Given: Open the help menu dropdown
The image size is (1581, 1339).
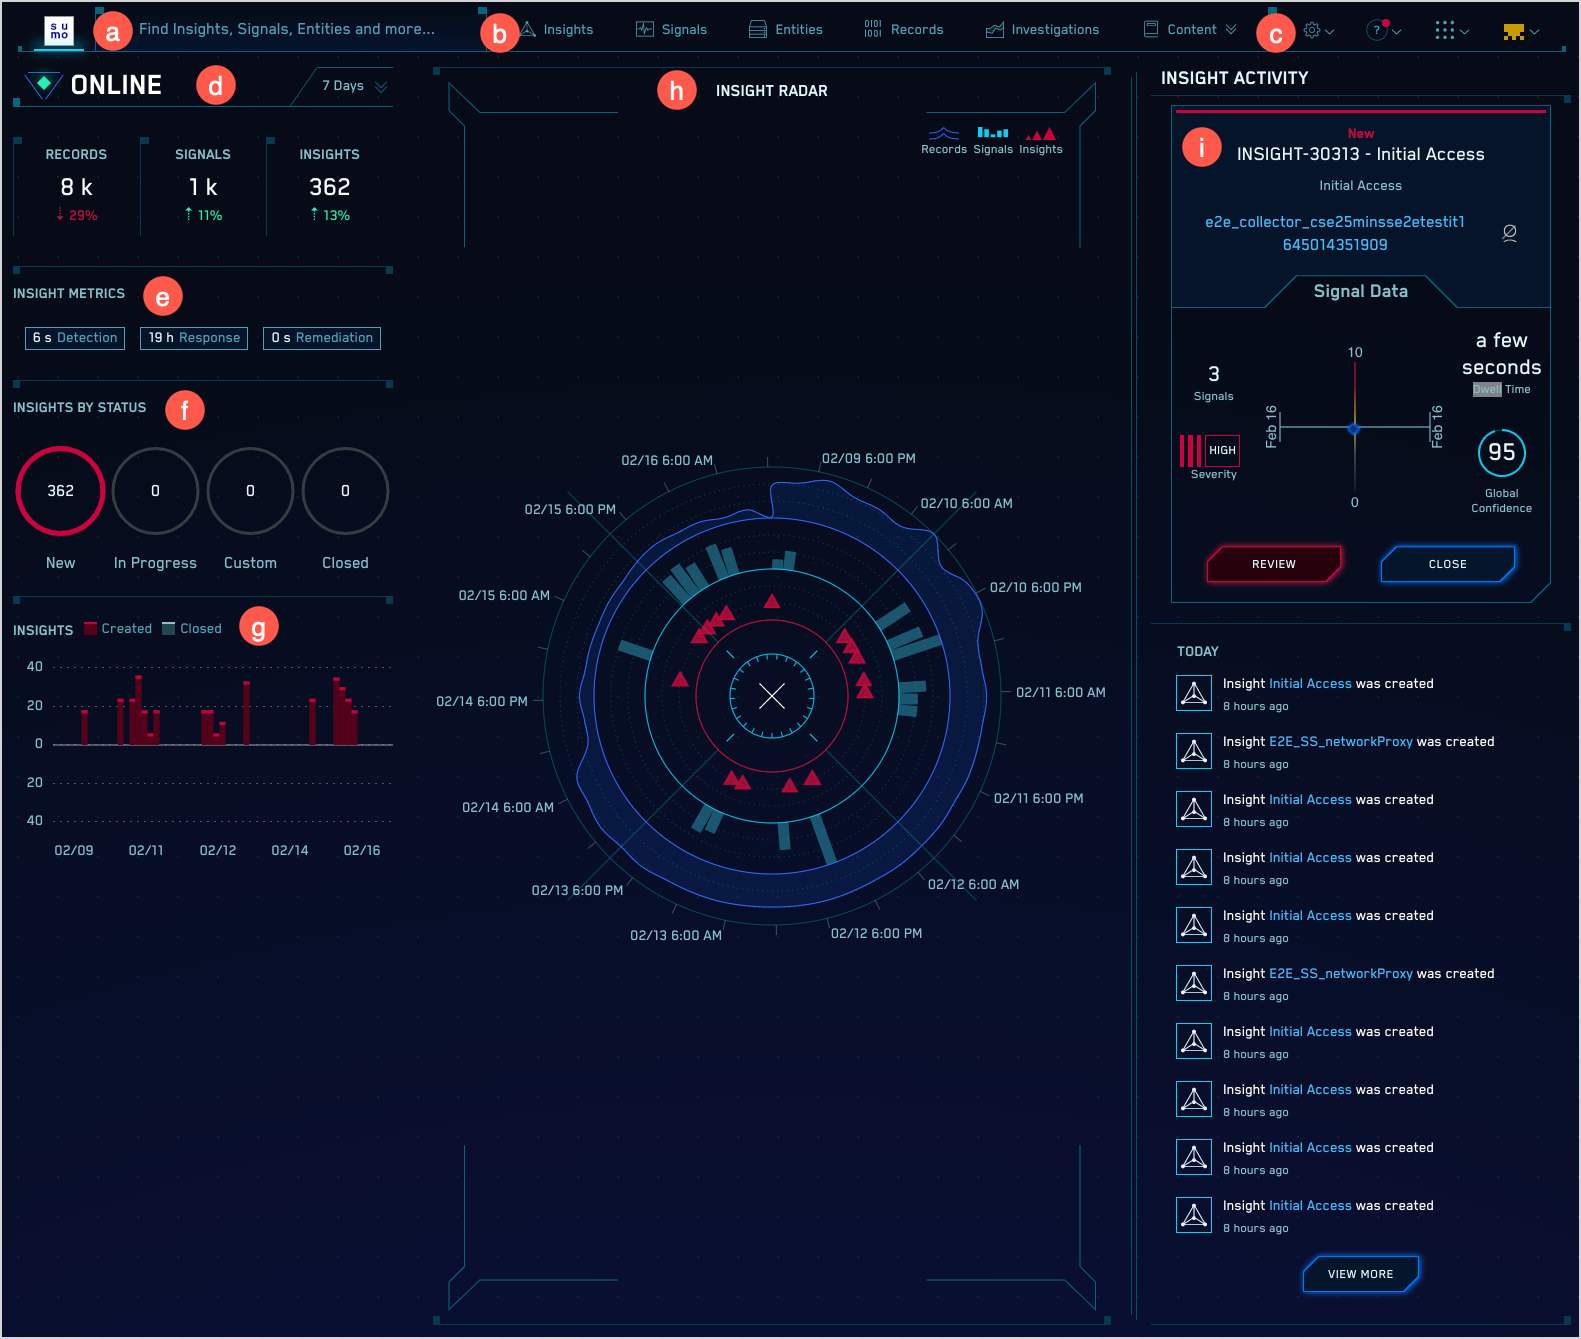Looking at the screenshot, I should coord(1382,31).
